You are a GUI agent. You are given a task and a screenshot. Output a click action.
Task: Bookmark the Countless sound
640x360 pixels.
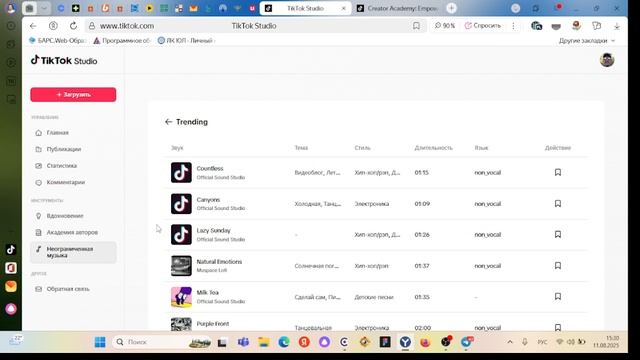click(x=558, y=172)
